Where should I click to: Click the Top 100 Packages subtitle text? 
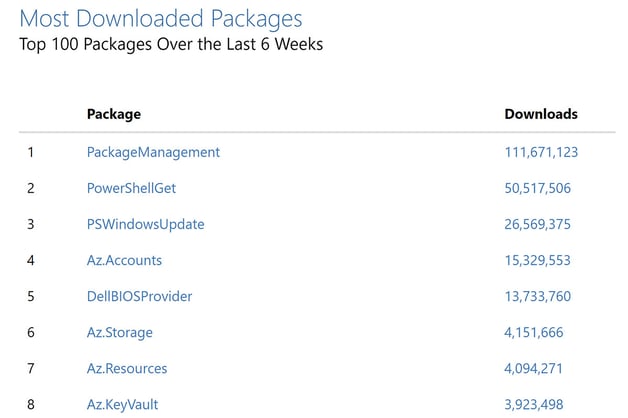pos(171,44)
